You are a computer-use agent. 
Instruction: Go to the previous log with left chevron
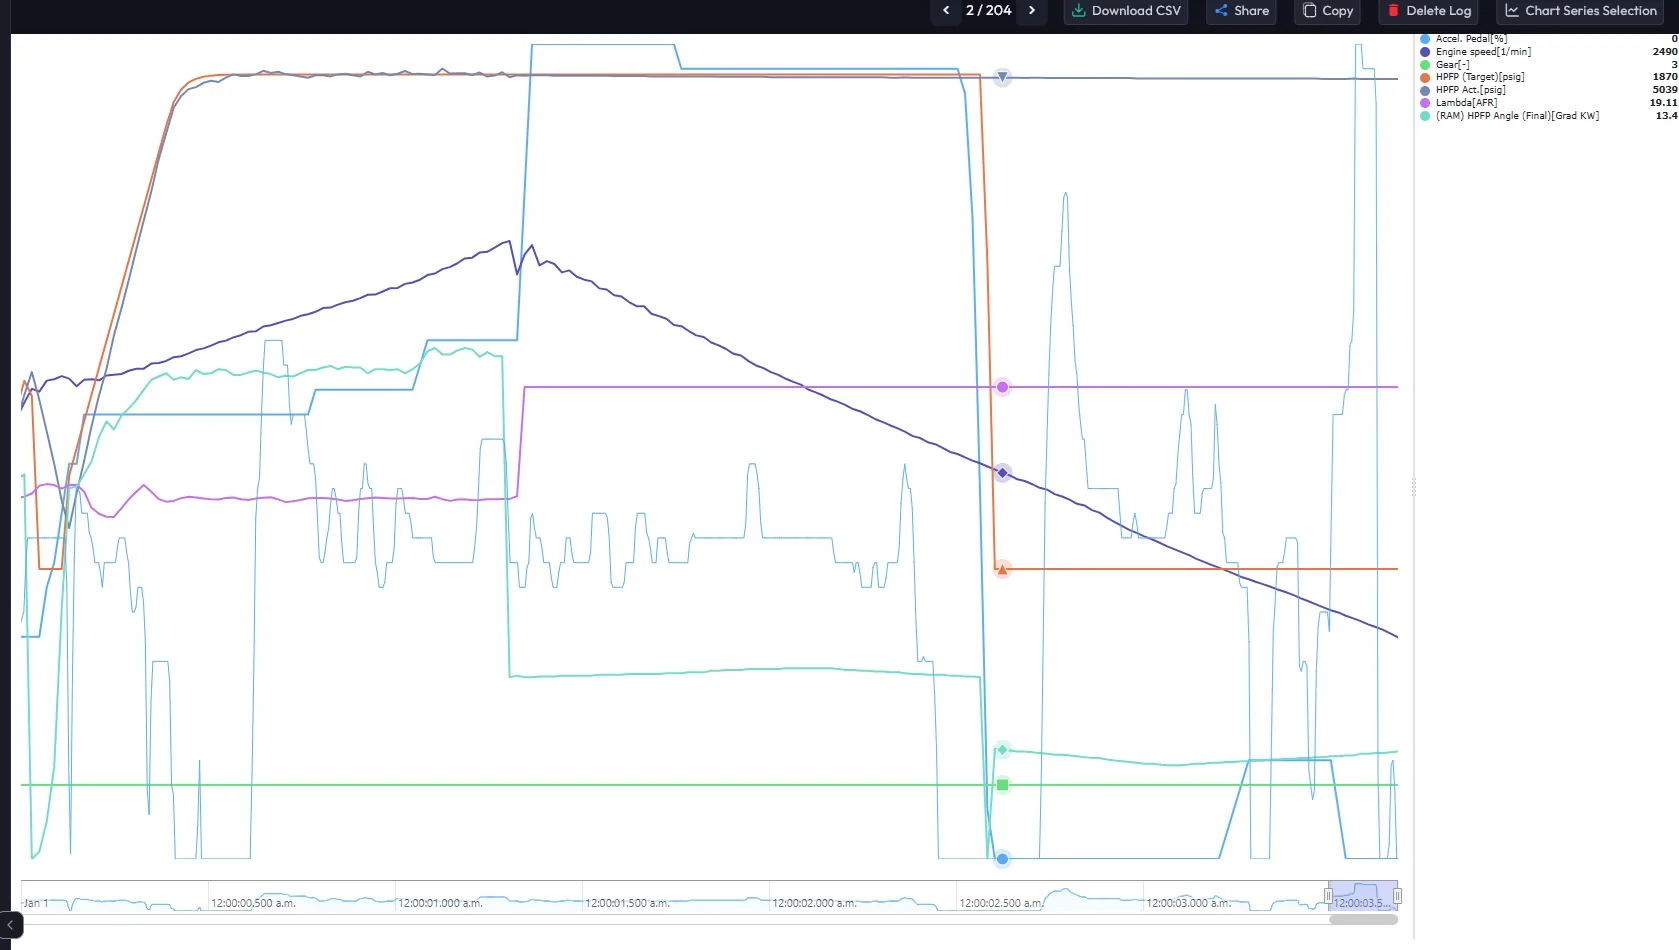(946, 11)
